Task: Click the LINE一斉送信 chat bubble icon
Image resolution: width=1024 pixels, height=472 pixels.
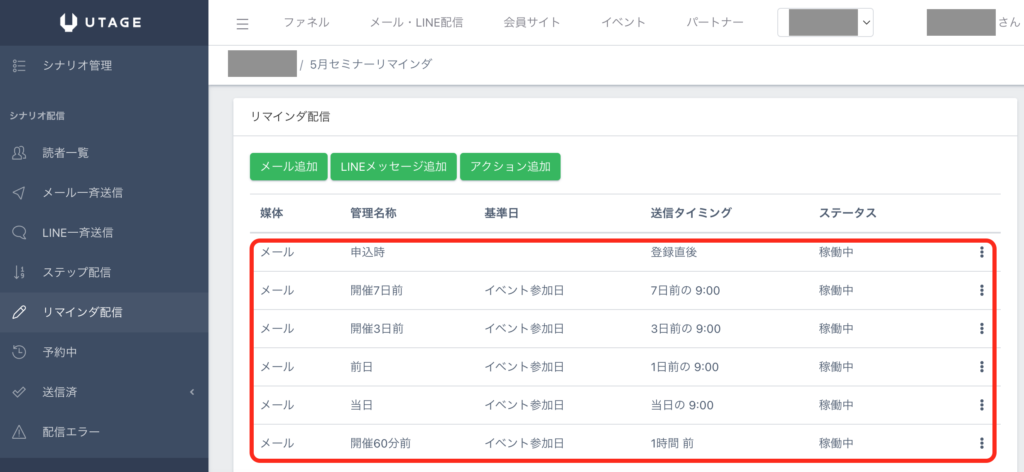Action: [18, 233]
